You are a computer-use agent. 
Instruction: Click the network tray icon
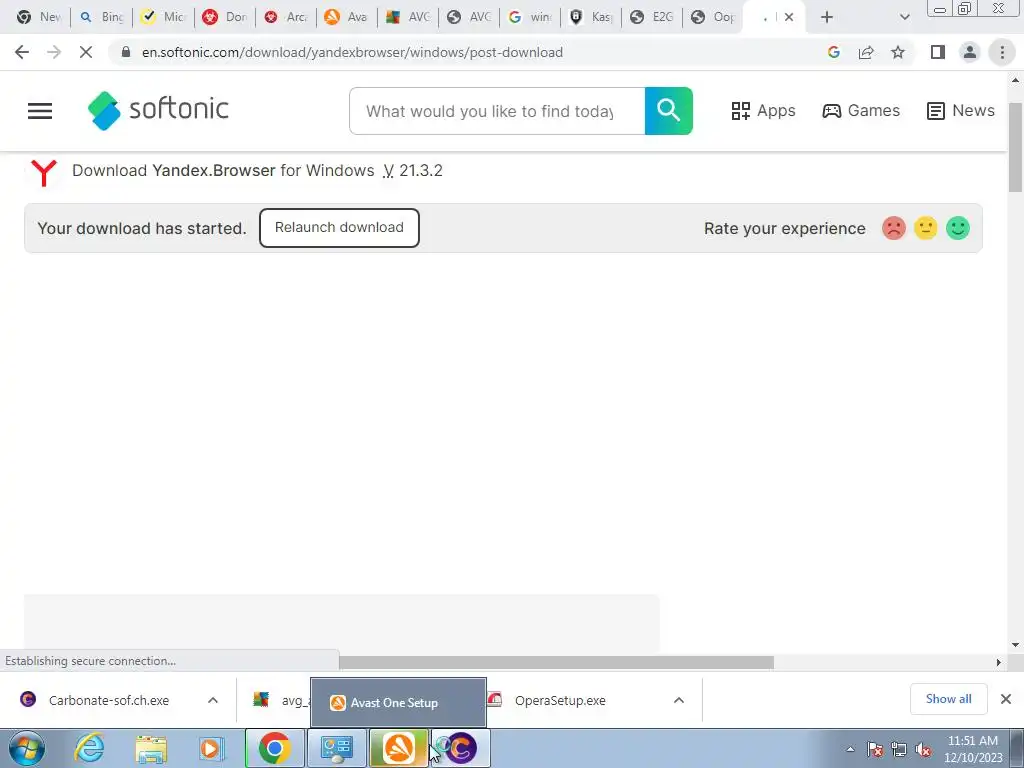point(899,749)
